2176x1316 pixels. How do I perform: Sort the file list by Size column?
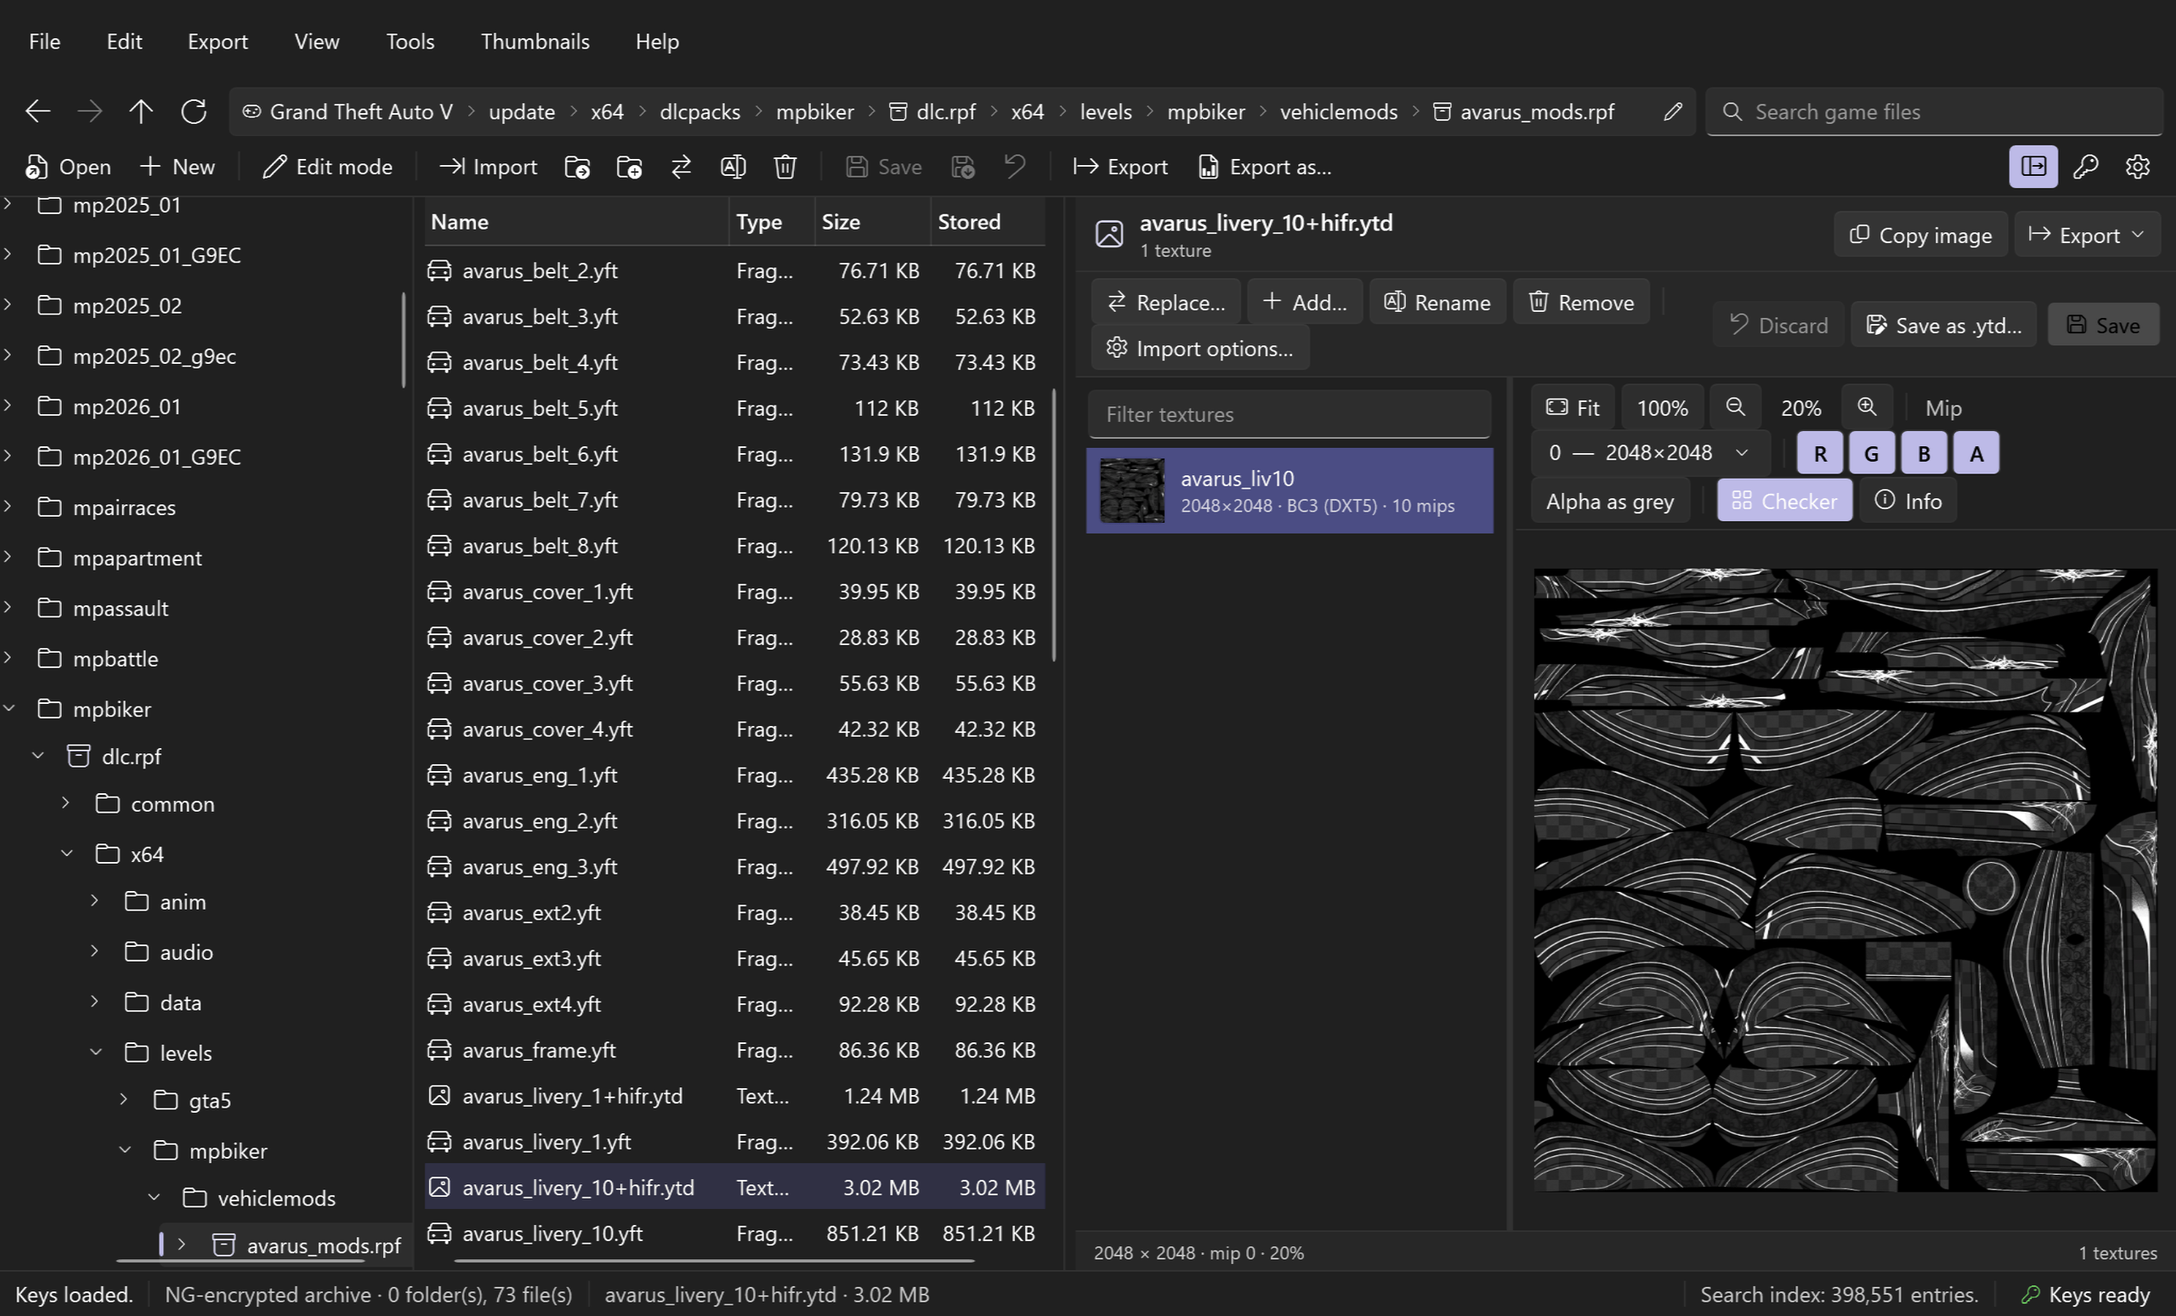pyautogui.click(x=871, y=222)
